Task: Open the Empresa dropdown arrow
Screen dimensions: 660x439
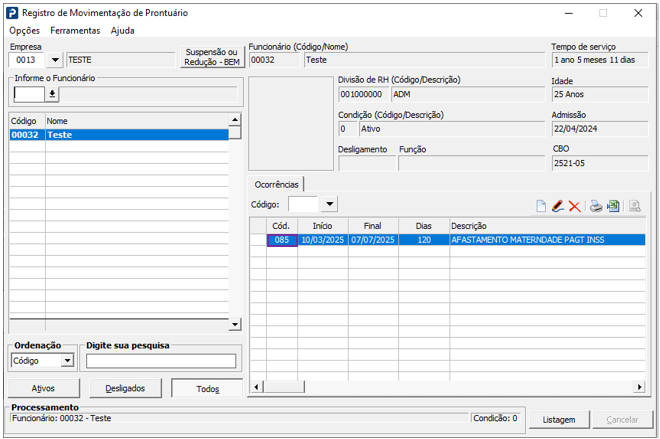Action: click(55, 60)
